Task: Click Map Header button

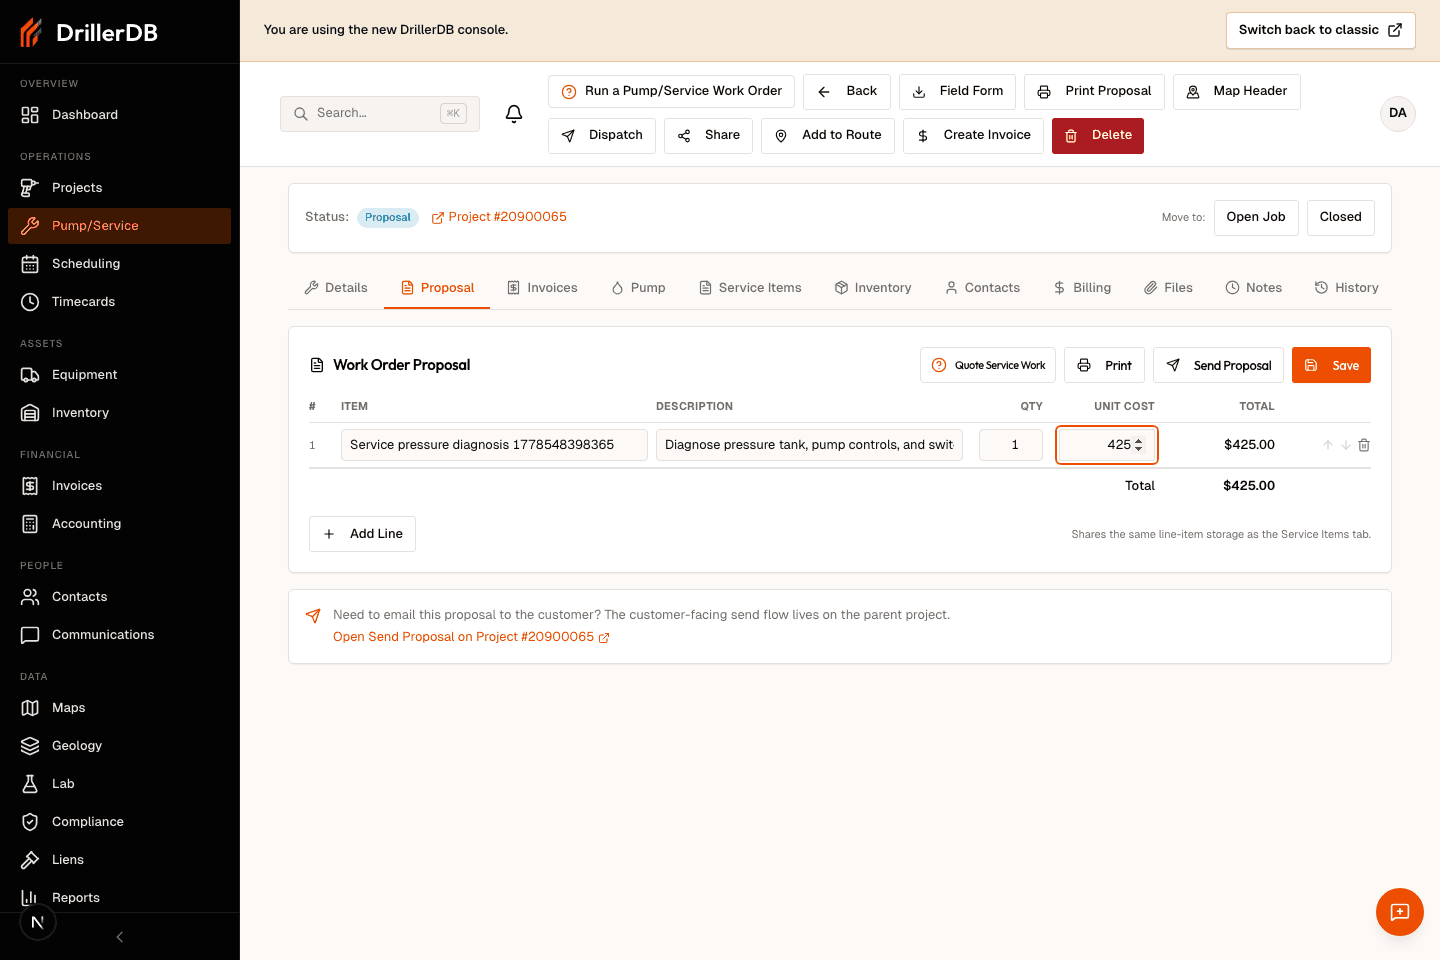Action: pos(1237,91)
